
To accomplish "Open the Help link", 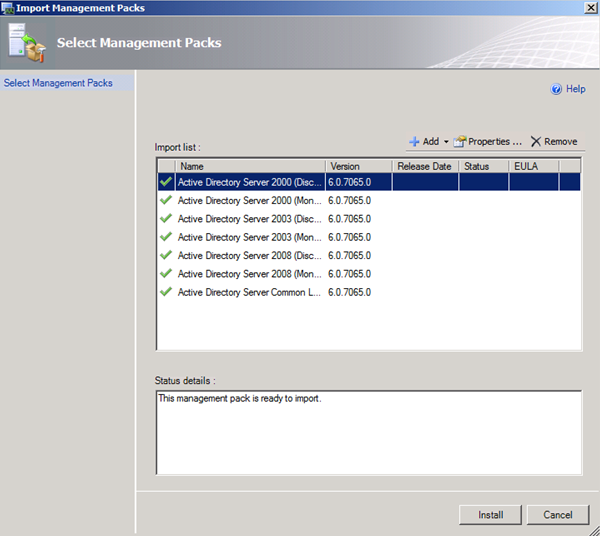I will [x=576, y=89].
